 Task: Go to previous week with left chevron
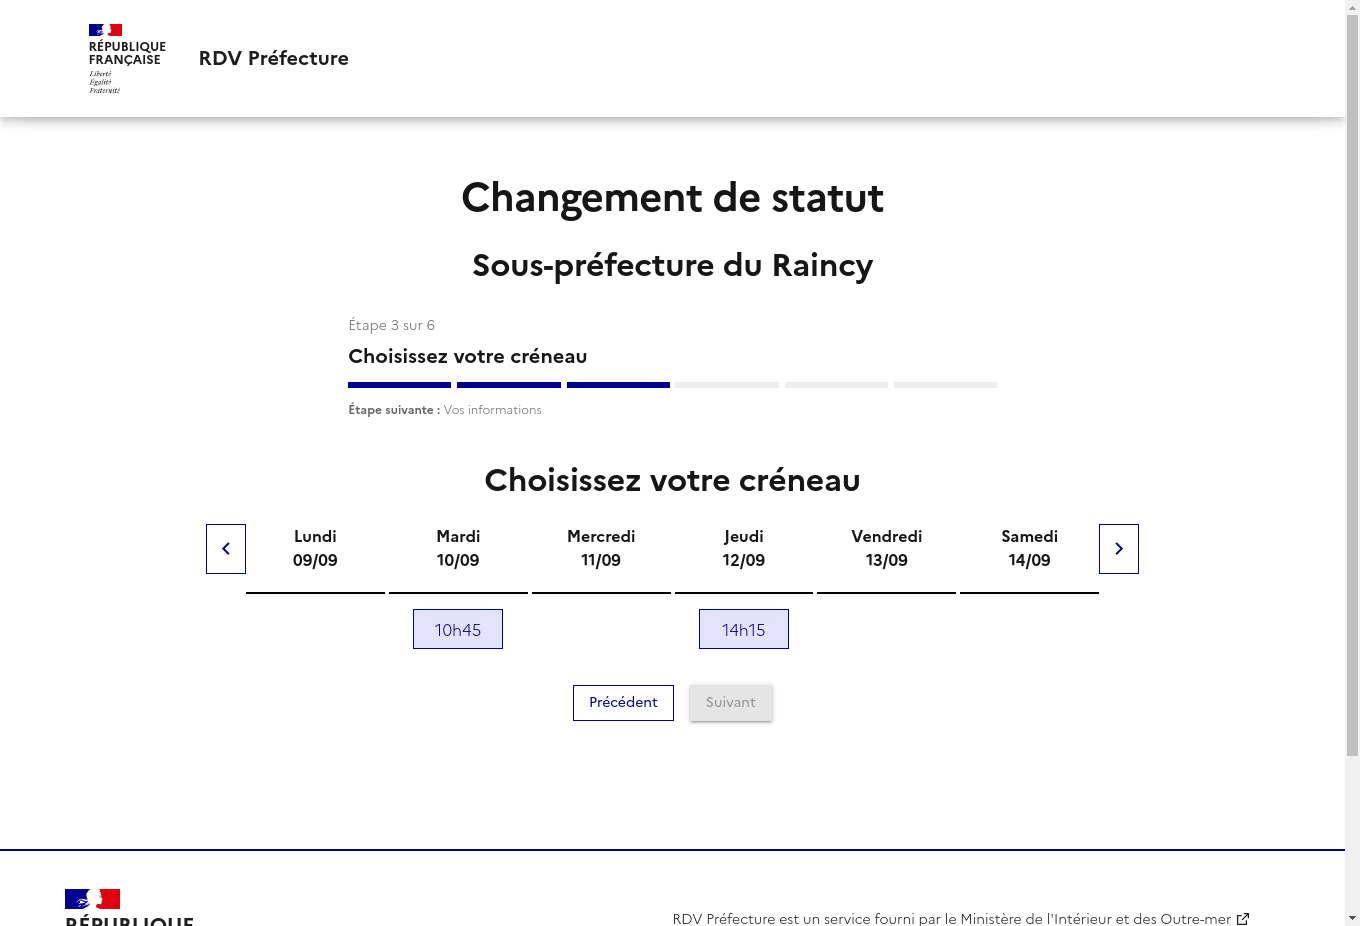click(x=226, y=549)
